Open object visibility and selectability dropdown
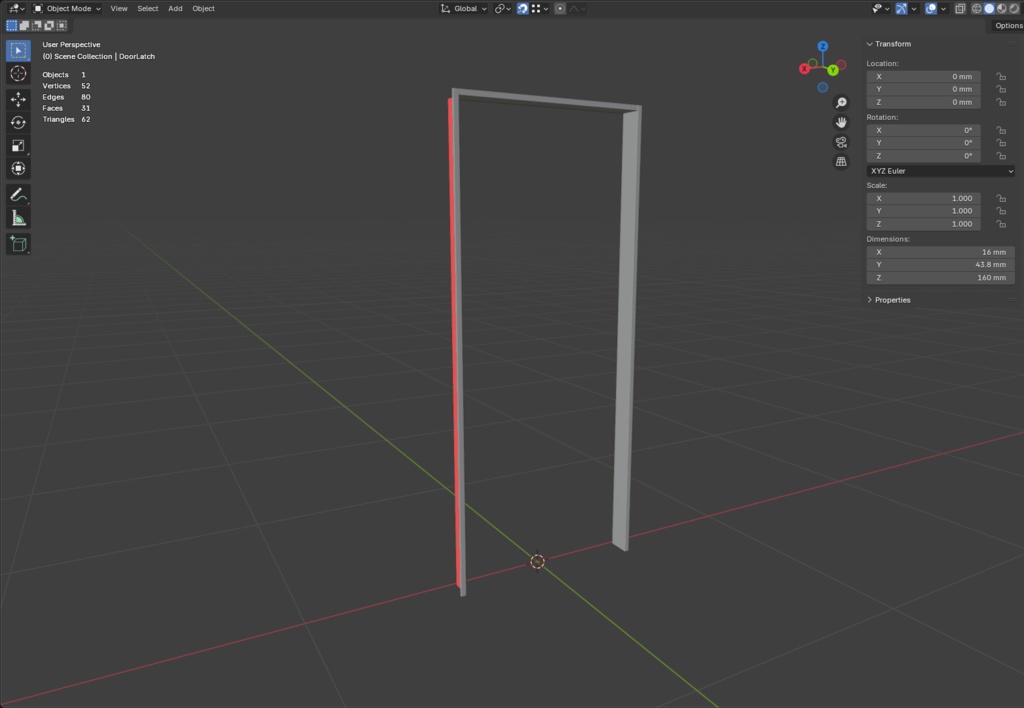The width and height of the screenshot is (1024, 708). click(881, 8)
